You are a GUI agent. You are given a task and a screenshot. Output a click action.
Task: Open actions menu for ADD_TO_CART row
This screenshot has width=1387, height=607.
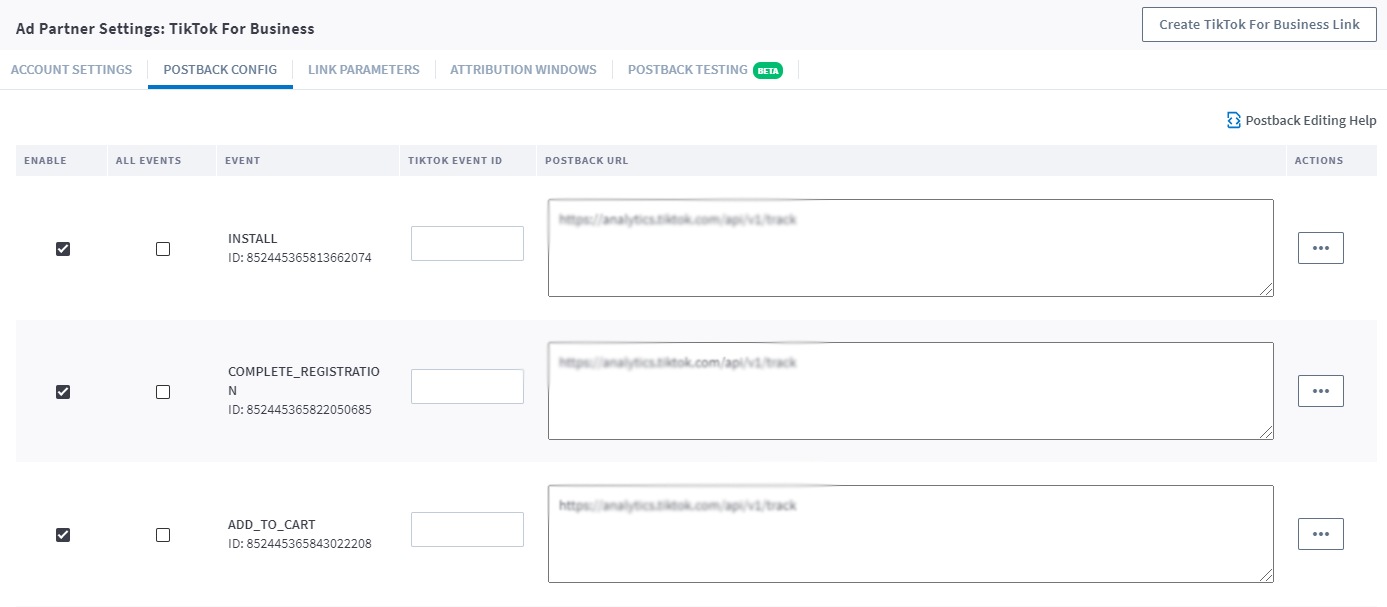pyautogui.click(x=1320, y=534)
